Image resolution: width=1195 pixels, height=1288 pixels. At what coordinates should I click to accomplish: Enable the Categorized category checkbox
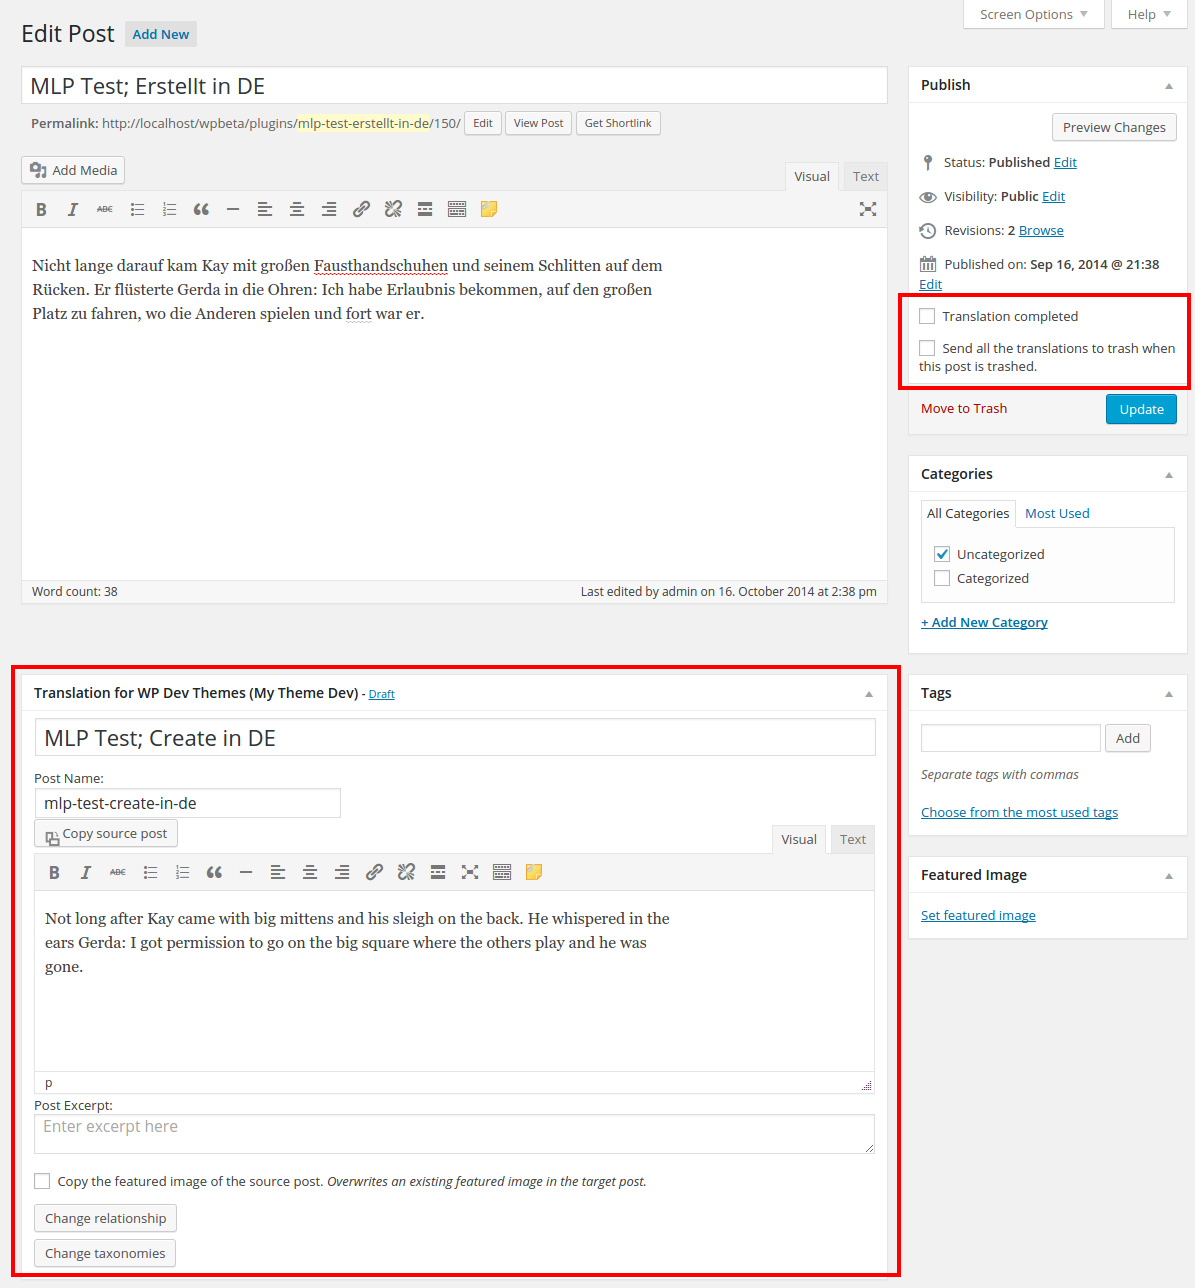[x=942, y=578]
